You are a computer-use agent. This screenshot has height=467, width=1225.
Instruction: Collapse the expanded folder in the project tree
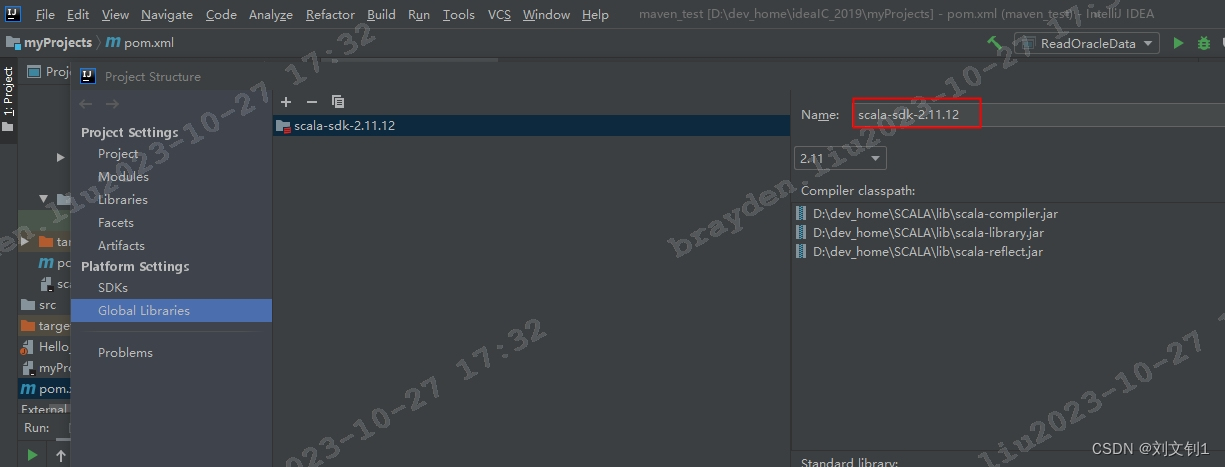pos(44,199)
